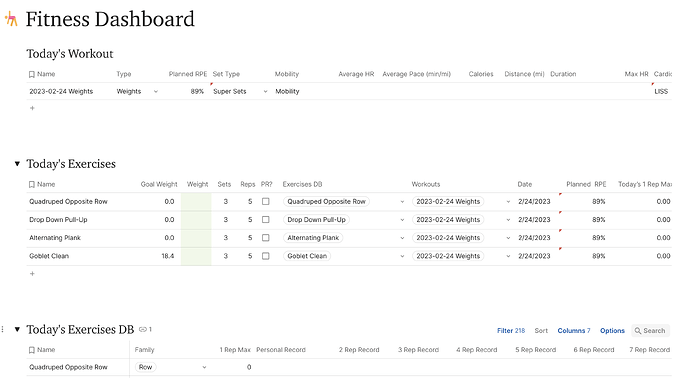Click the Set Type column header
This screenshot has width=690, height=378.
[x=226, y=74]
